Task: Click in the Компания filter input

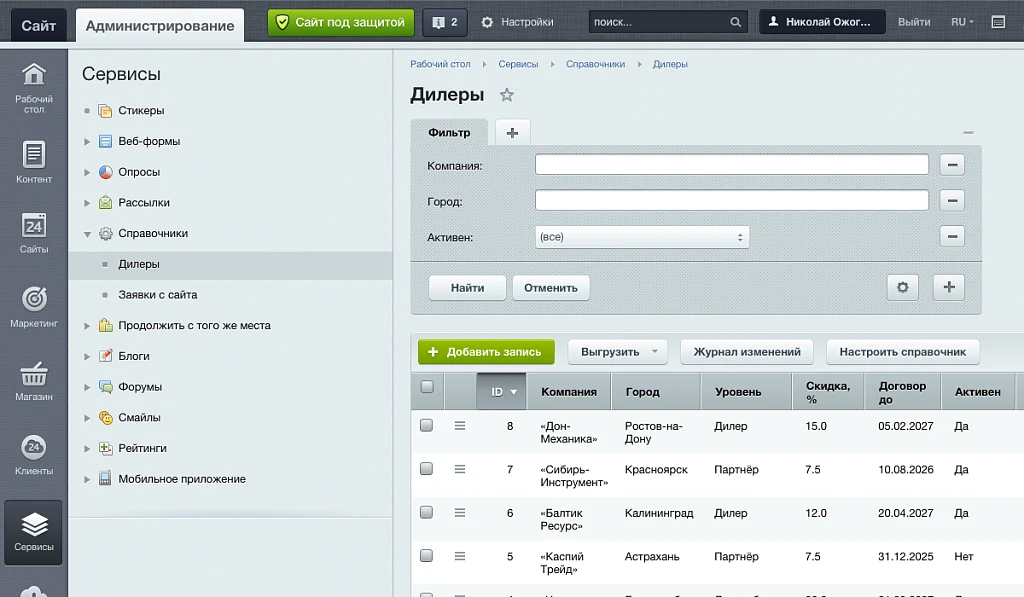Action: click(x=731, y=165)
